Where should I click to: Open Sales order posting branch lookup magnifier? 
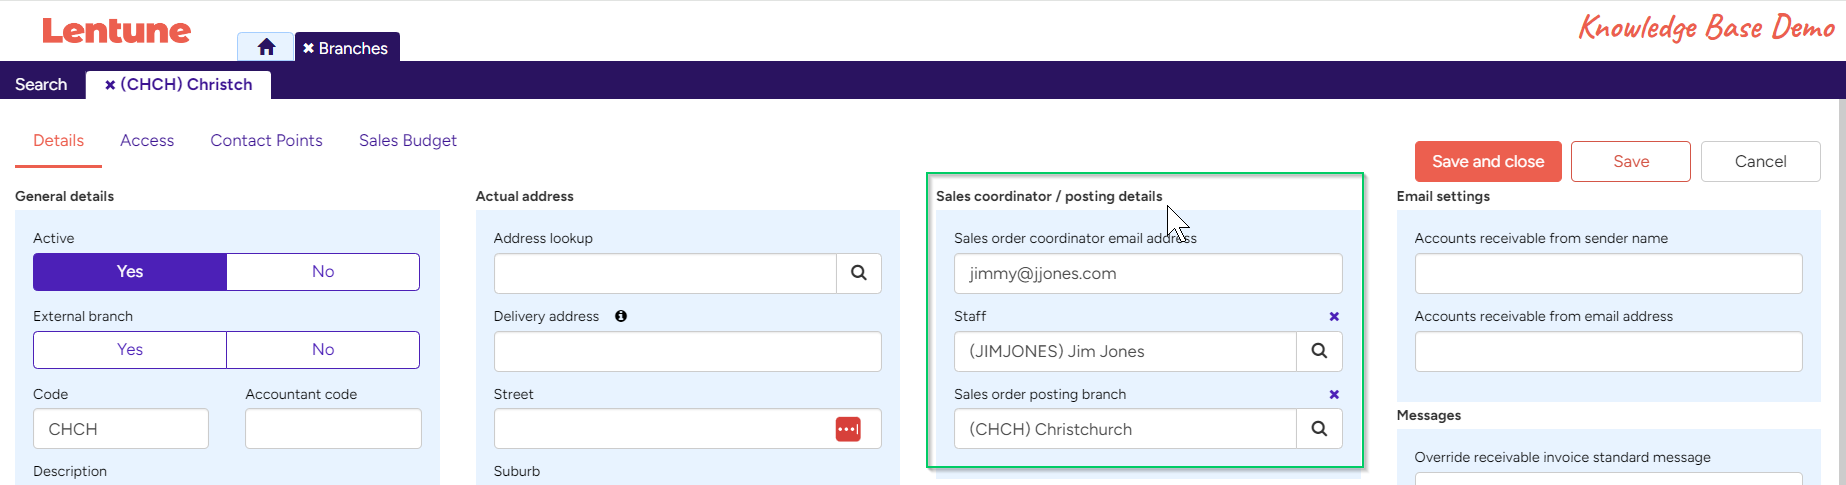(1319, 429)
